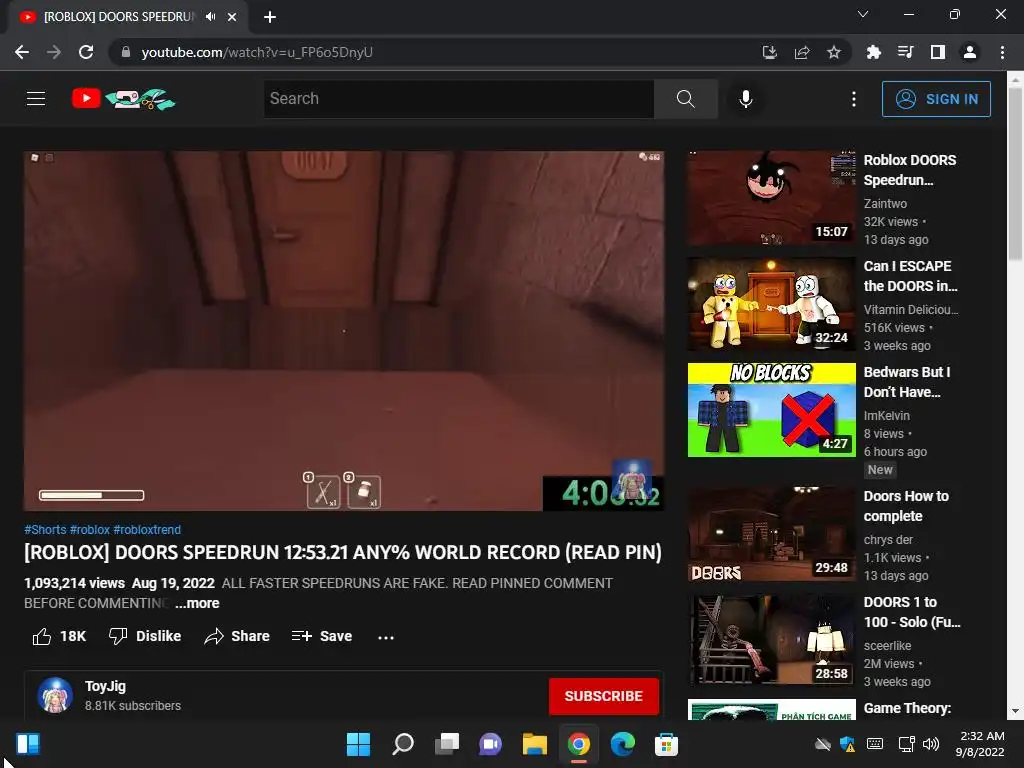Open the #roblox hashtag link

tap(90, 530)
